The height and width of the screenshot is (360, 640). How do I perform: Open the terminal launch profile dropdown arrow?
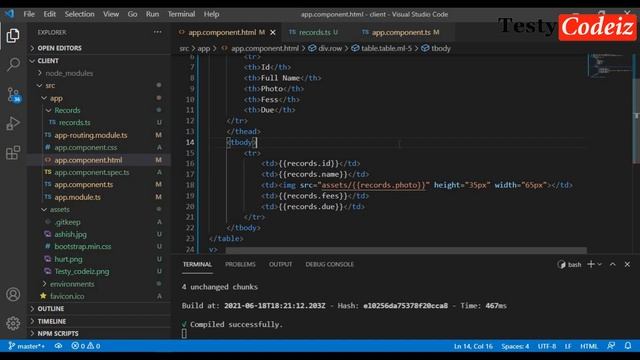click(x=600, y=264)
